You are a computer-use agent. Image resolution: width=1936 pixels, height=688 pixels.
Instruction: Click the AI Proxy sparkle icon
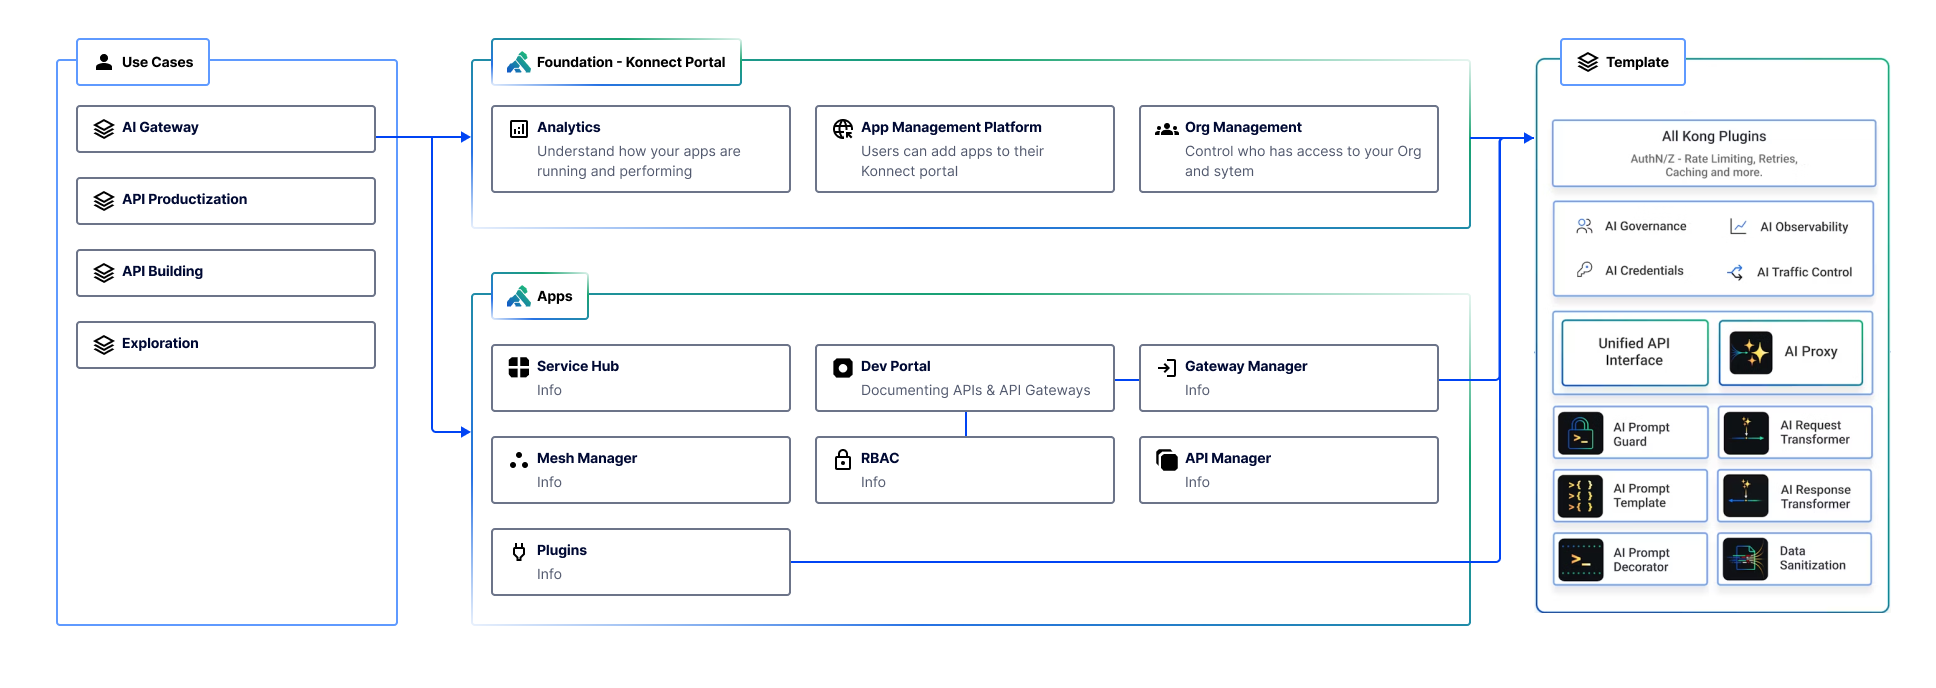(1750, 352)
